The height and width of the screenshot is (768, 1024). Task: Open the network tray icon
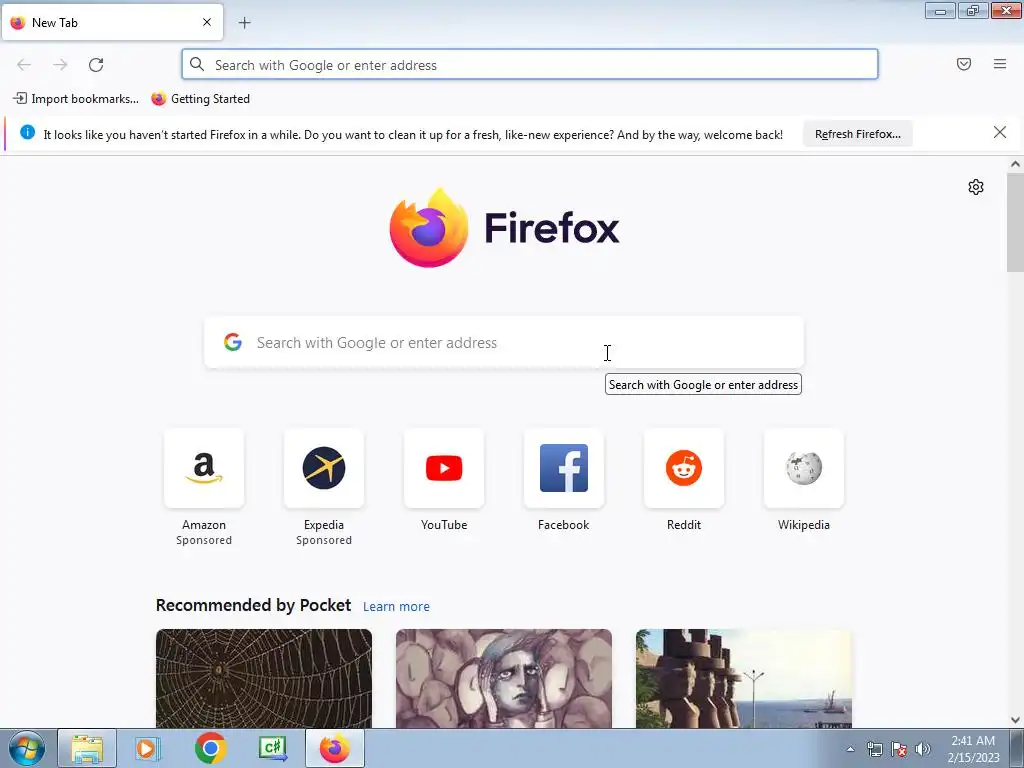pyautogui.click(x=874, y=749)
